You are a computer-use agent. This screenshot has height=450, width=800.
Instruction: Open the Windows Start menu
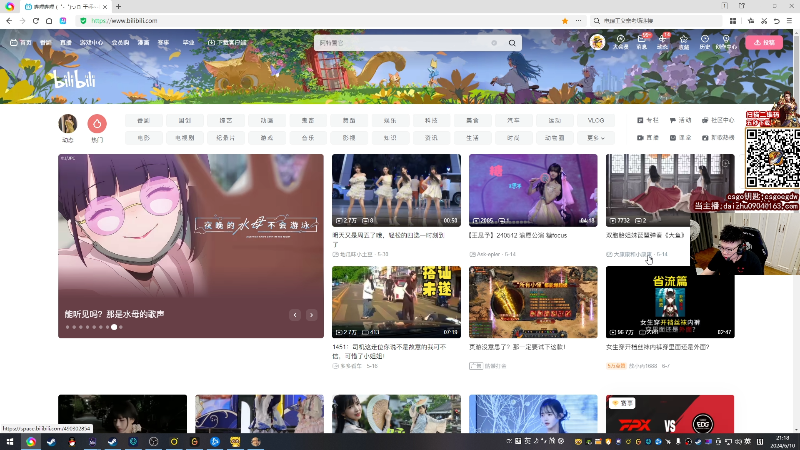click(10, 442)
